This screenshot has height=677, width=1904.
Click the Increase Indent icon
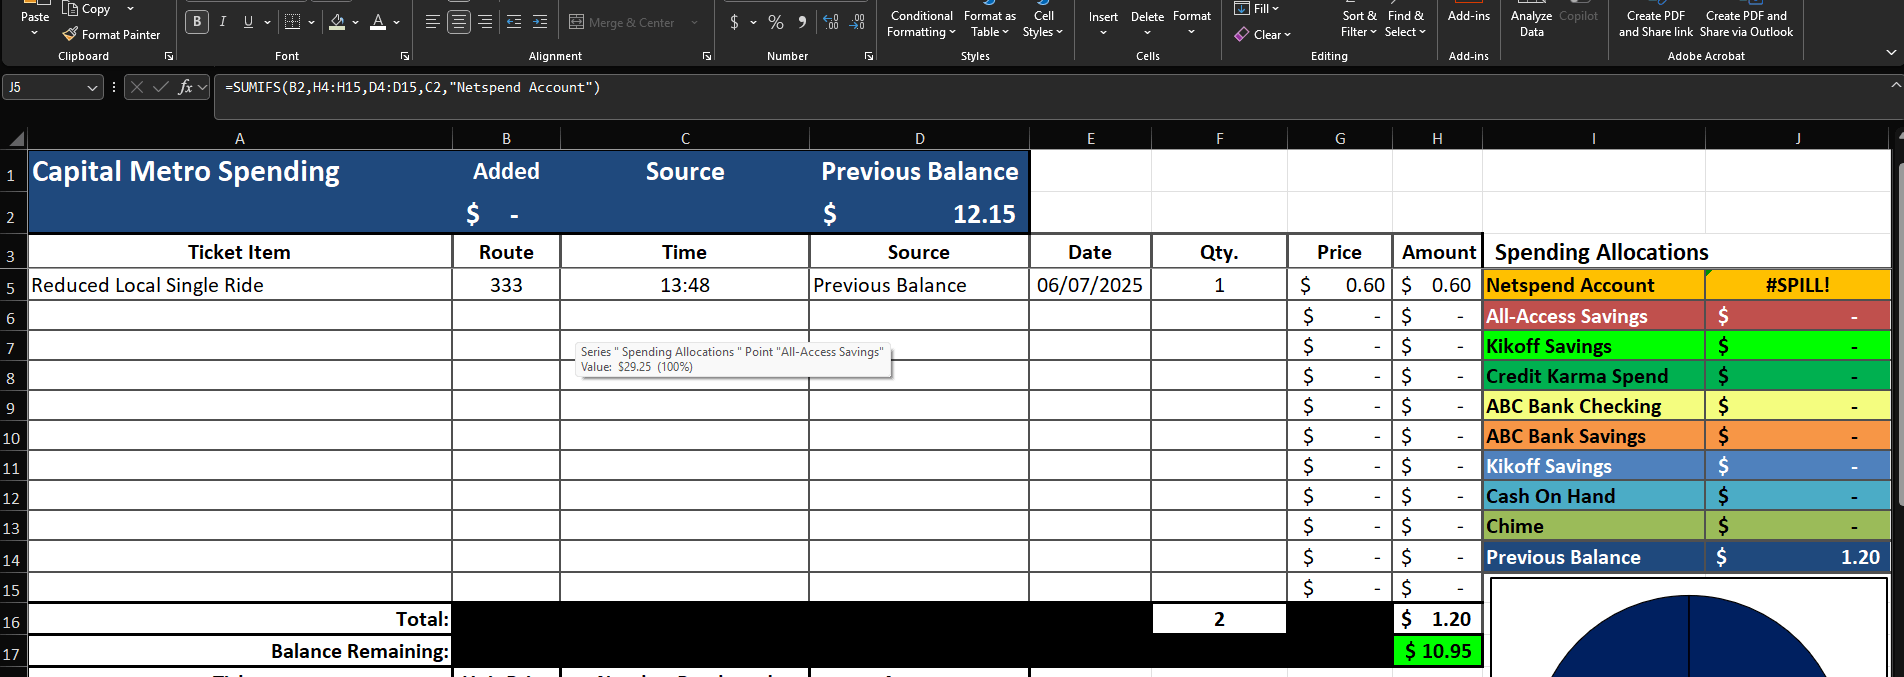(x=540, y=22)
